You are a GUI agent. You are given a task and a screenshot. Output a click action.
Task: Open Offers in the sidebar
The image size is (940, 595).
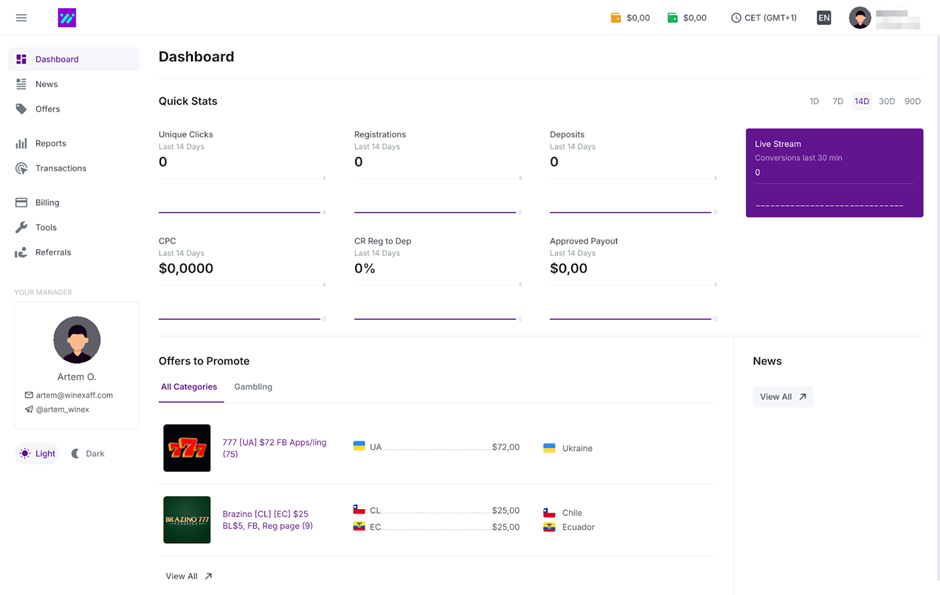pos(47,109)
